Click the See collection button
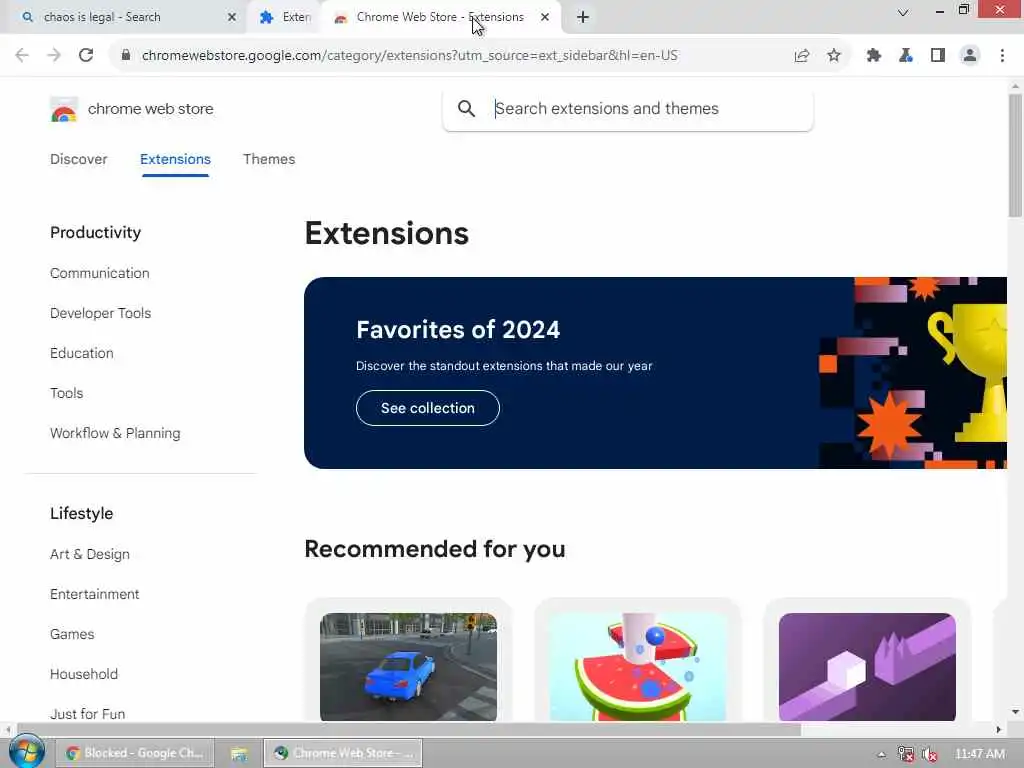 pyautogui.click(x=428, y=408)
